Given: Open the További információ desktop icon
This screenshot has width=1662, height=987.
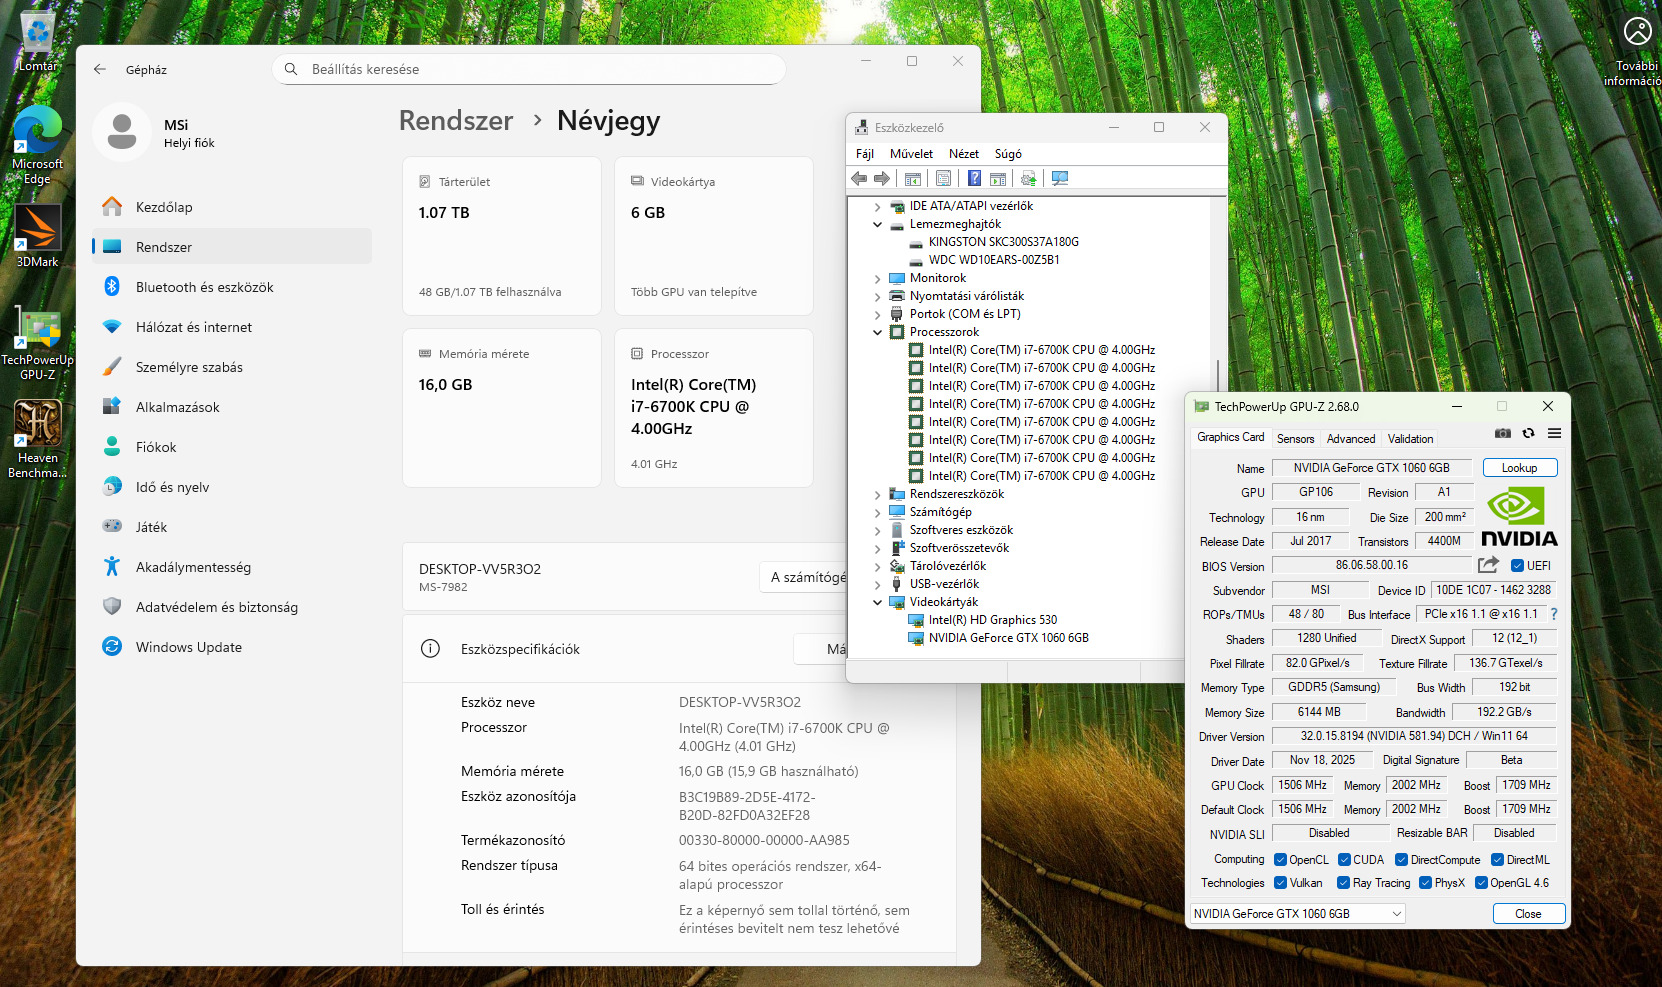Looking at the screenshot, I should [x=1636, y=52].
